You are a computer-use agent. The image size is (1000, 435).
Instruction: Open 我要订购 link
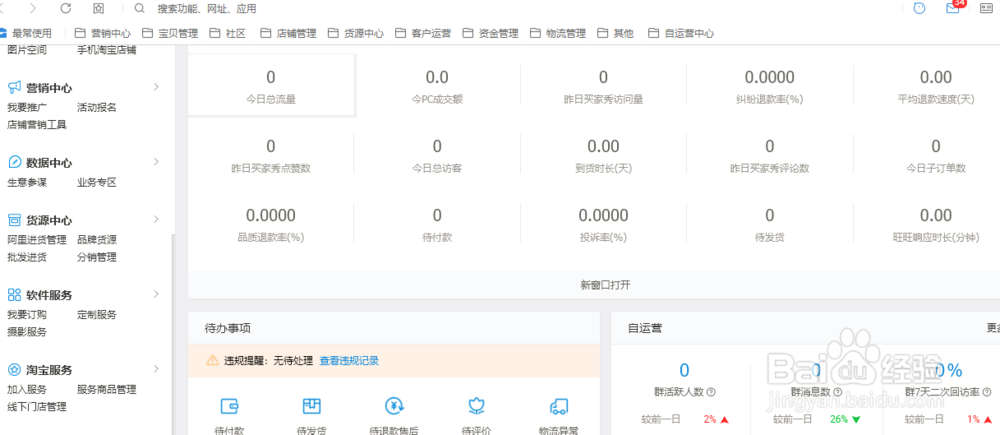pyautogui.click(x=27, y=314)
